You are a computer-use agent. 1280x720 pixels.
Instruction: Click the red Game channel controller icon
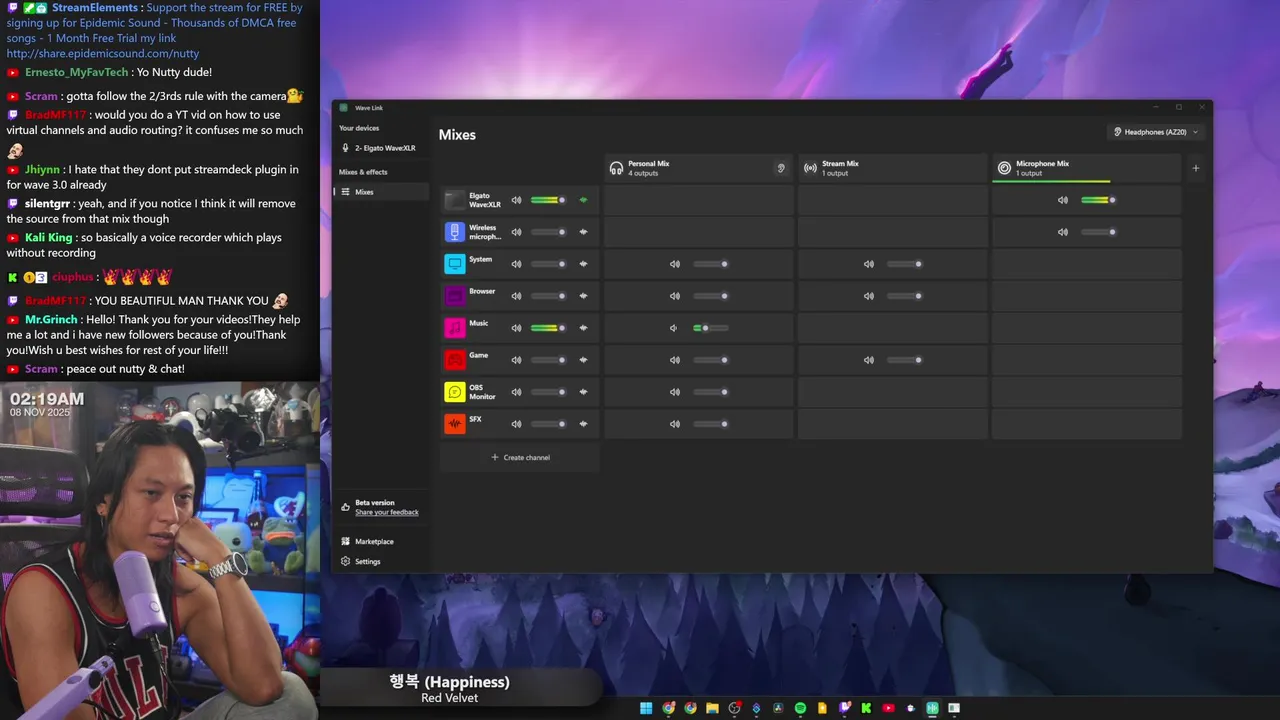(x=454, y=360)
